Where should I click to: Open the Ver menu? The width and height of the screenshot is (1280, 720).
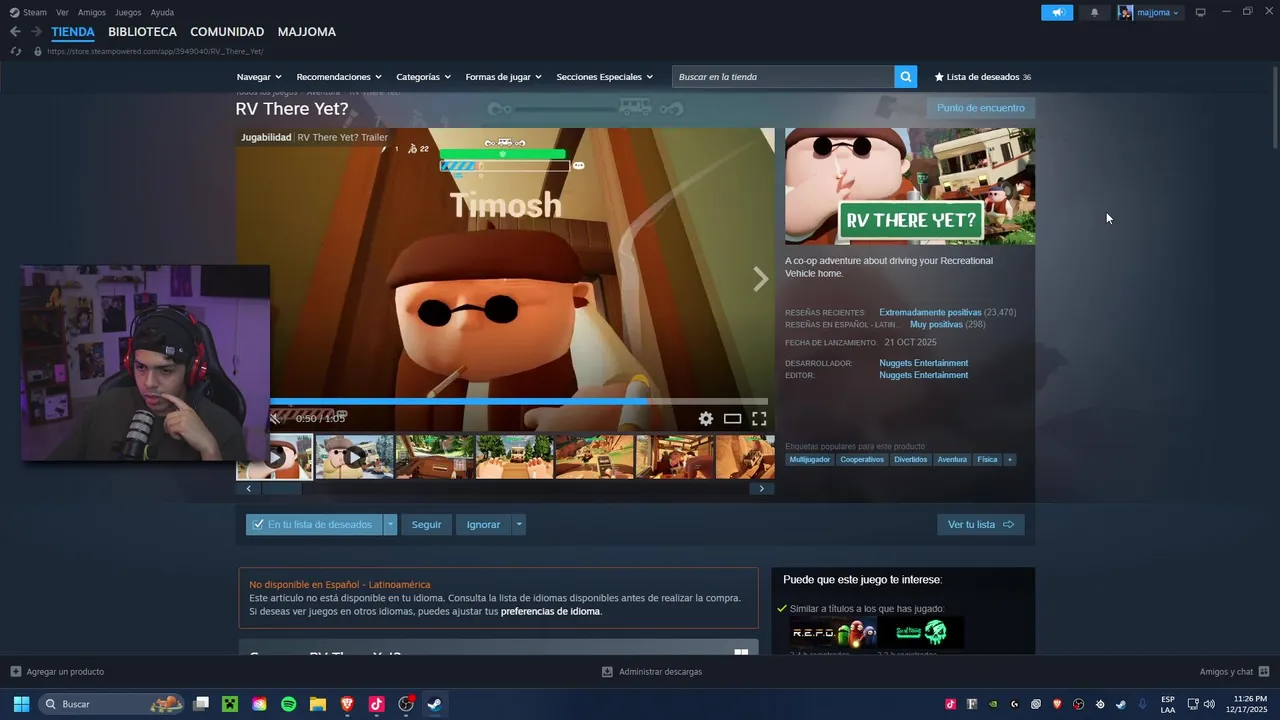point(62,12)
